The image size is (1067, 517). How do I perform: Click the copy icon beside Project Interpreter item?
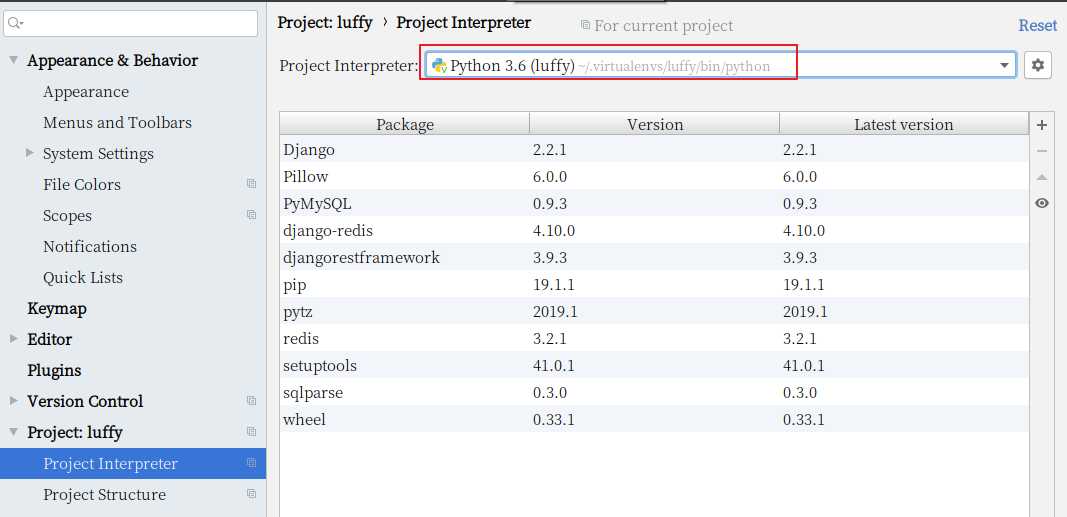pyautogui.click(x=252, y=463)
